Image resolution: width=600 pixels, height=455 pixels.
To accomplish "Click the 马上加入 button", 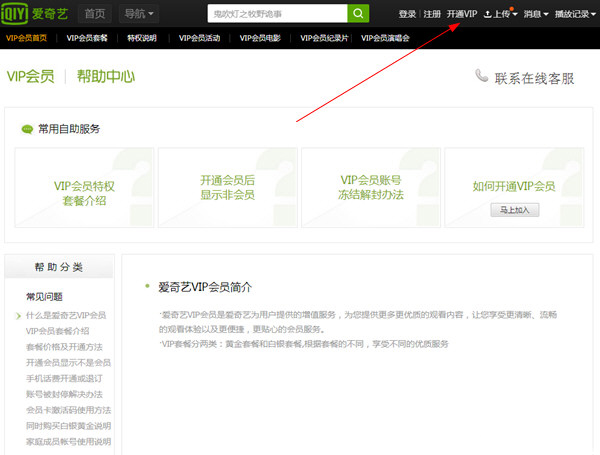I will pos(515,210).
